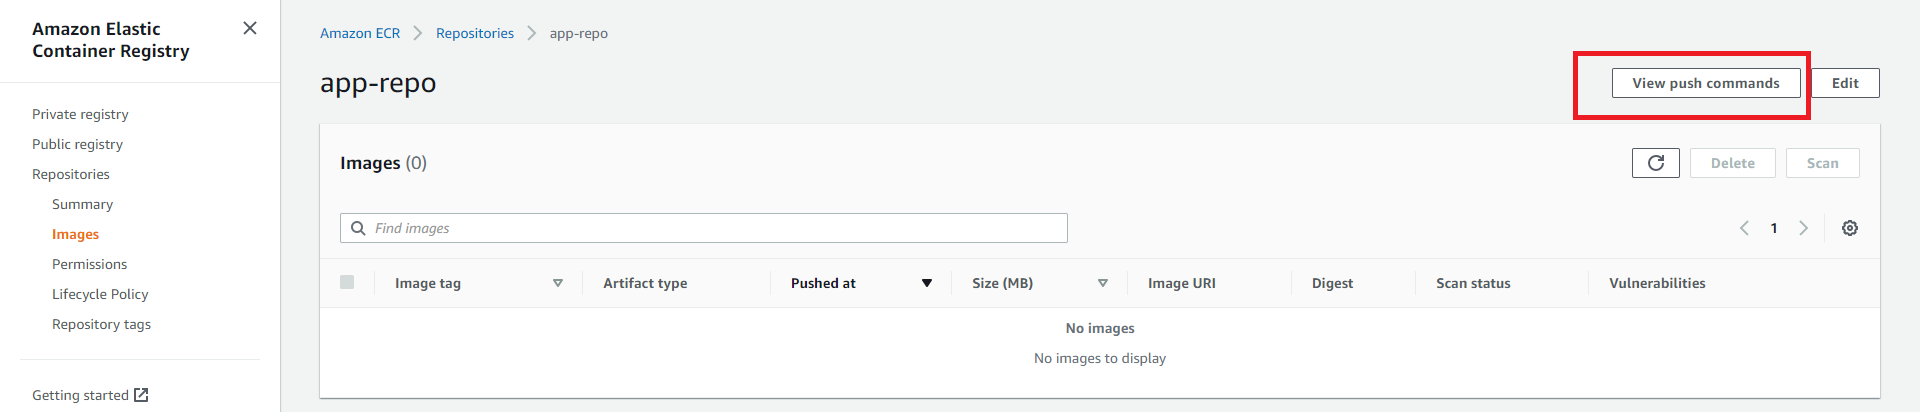
Task: Tick the select-all images checkbox
Action: (x=347, y=282)
